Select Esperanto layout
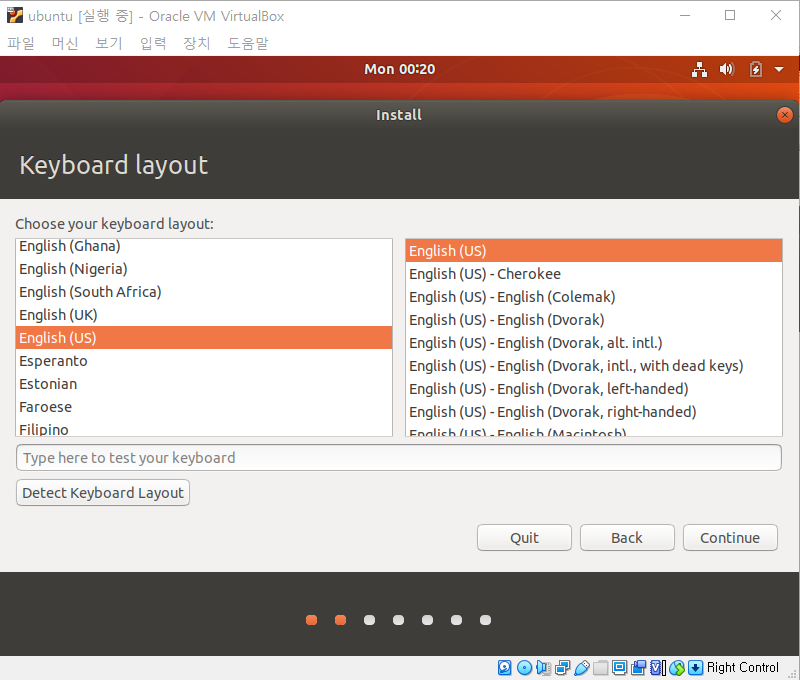Image resolution: width=800 pixels, height=680 pixels. (x=204, y=361)
